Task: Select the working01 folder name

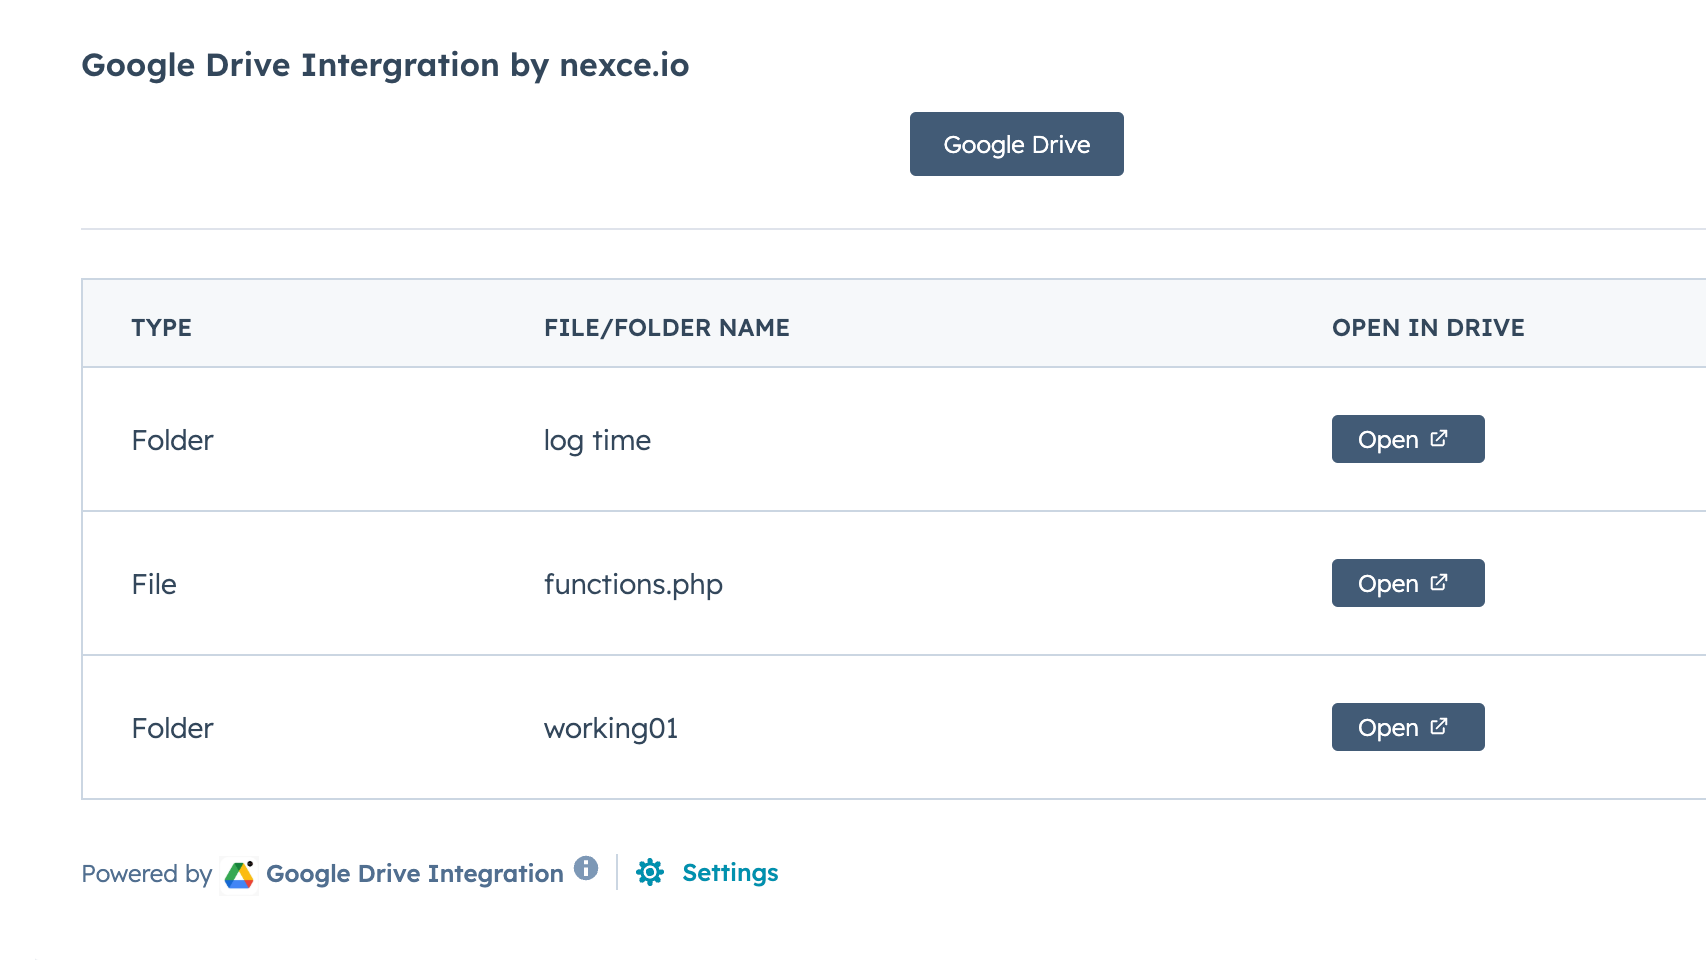Action: [610, 729]
